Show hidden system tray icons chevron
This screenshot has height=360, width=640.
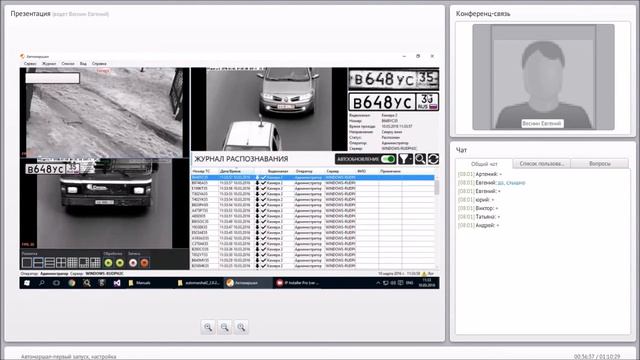378,283
